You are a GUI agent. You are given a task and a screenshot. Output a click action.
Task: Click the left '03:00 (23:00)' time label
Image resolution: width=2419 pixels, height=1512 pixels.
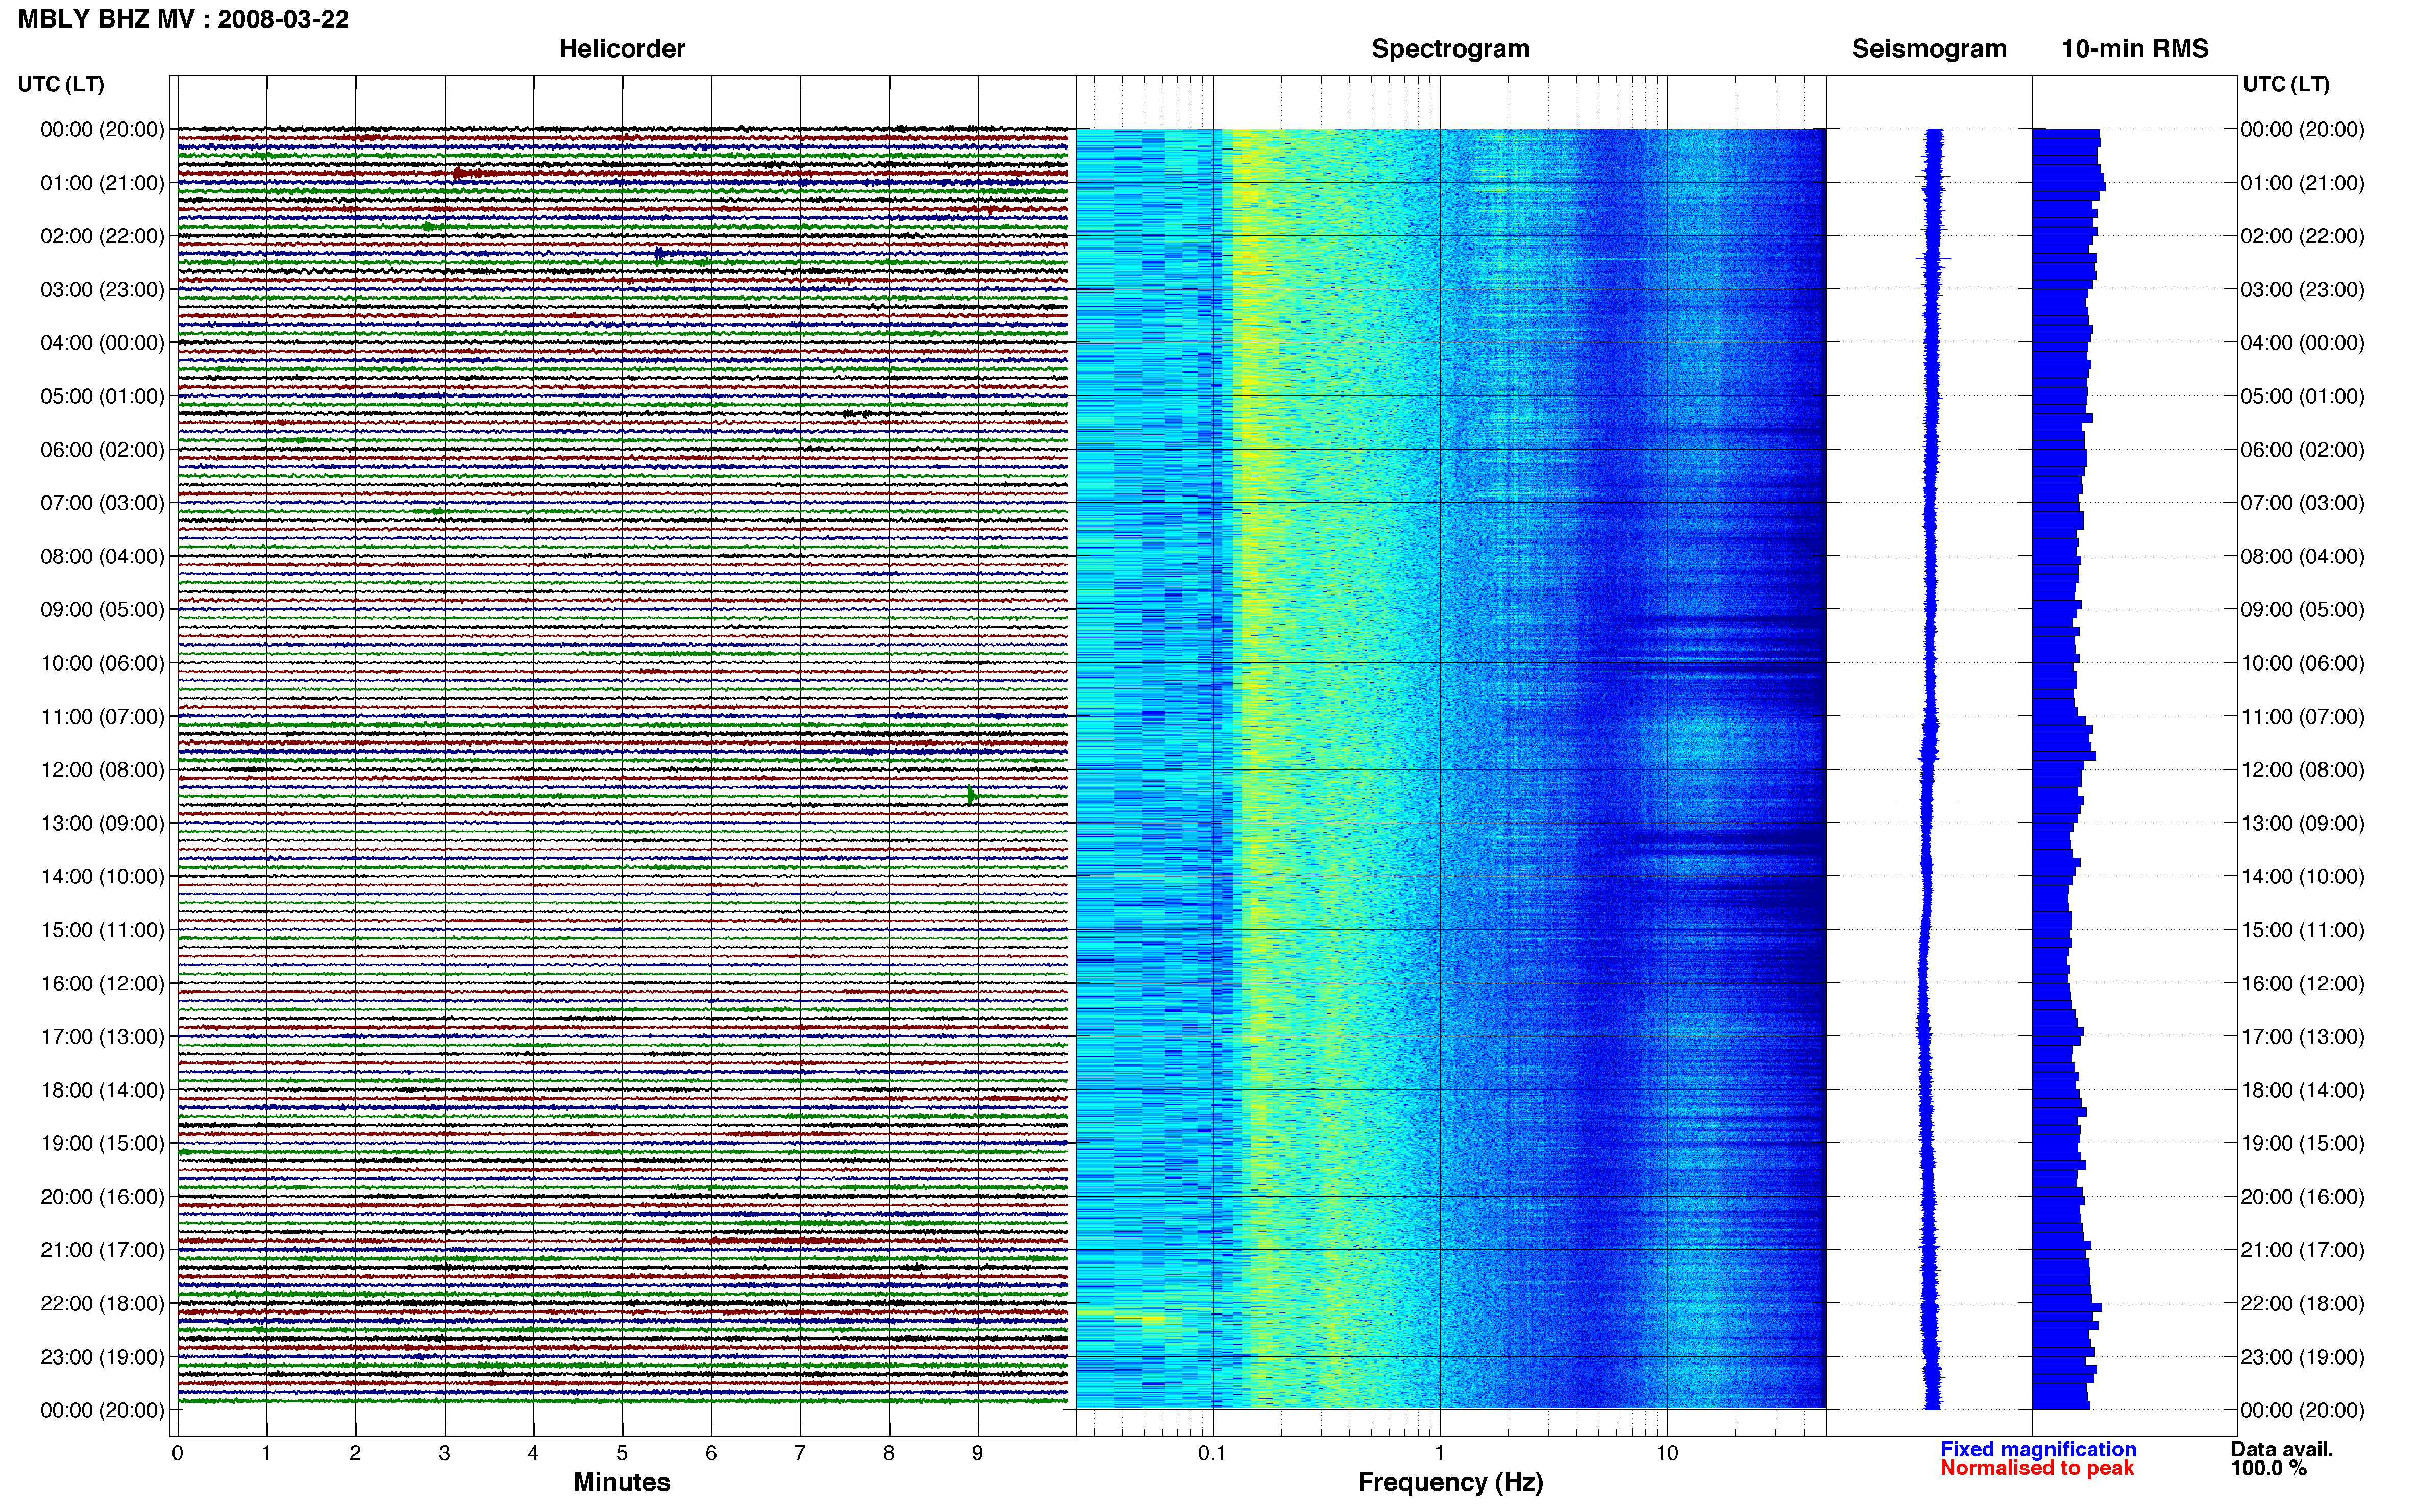(102, 289)
